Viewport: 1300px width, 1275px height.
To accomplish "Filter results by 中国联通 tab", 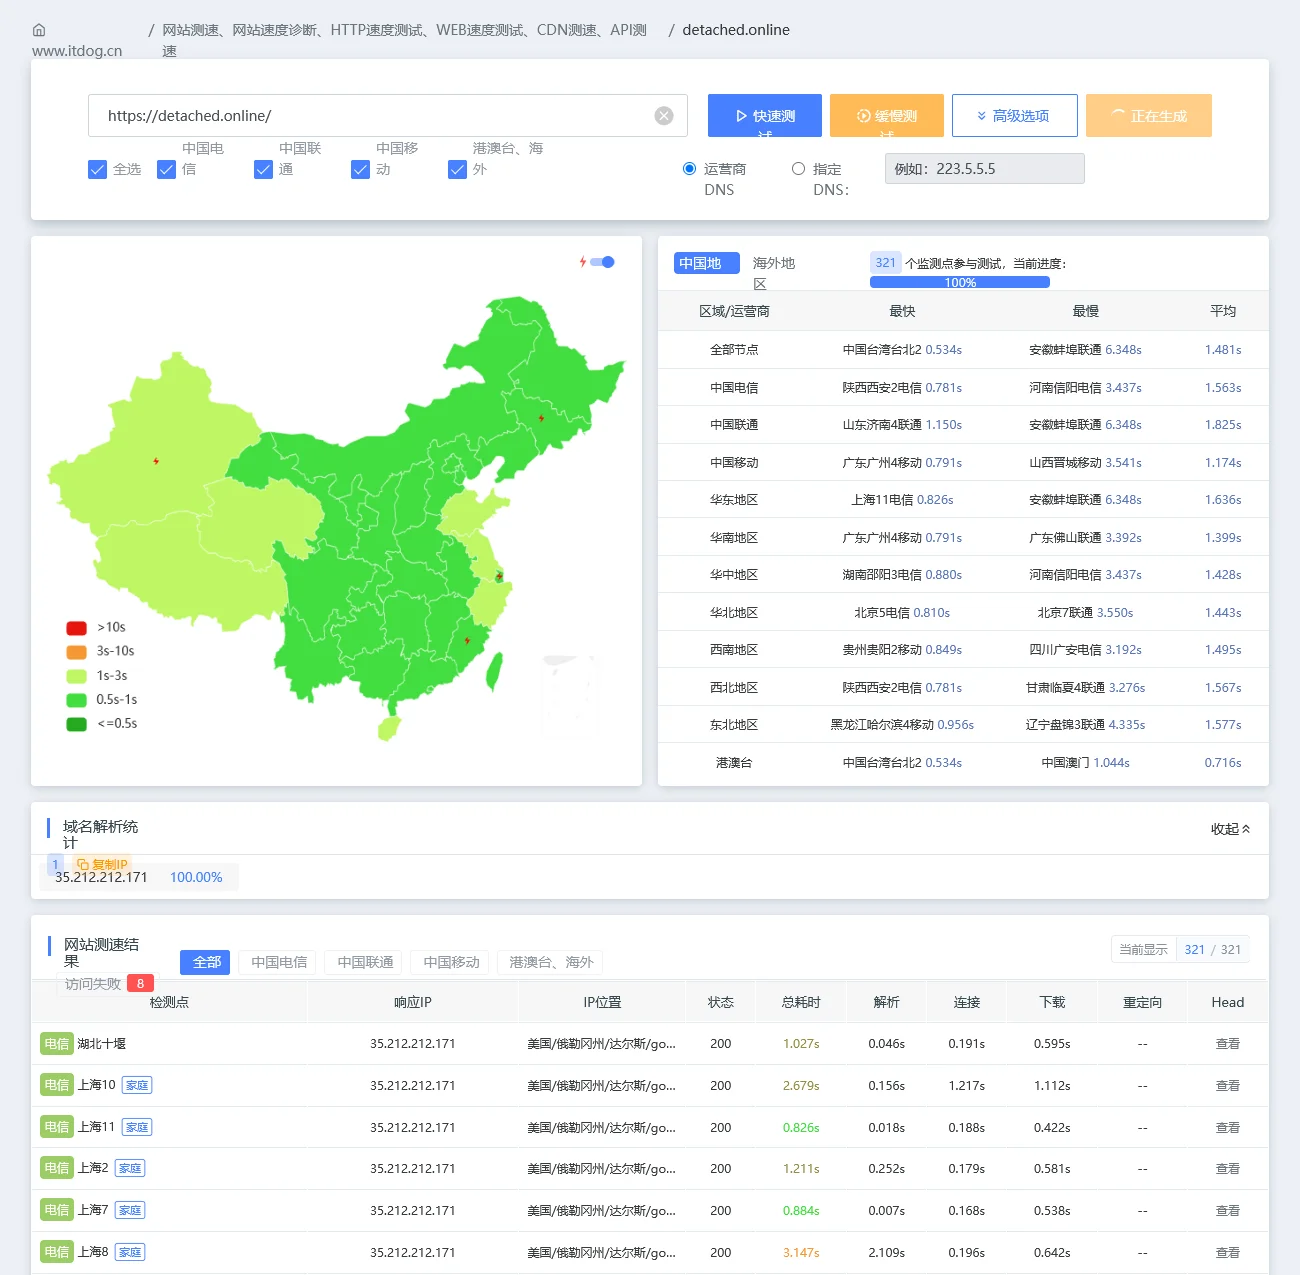I will pyautogui.click(x=365, y=962).
